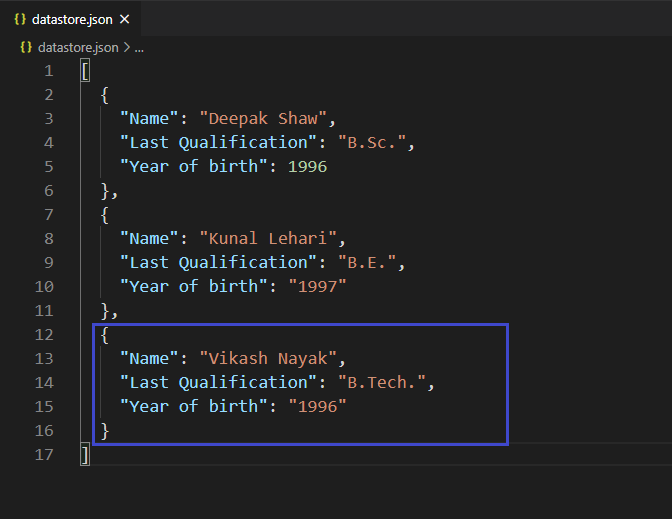Click the "1997" year of birth value
Screen dimensions: 672x519
click(317, 286)
